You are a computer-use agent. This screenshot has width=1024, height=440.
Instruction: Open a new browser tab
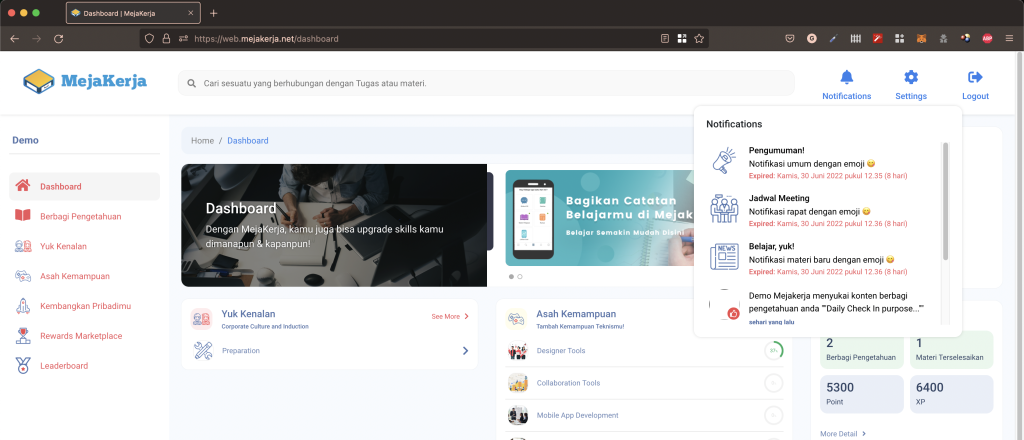tap(214, 13)
